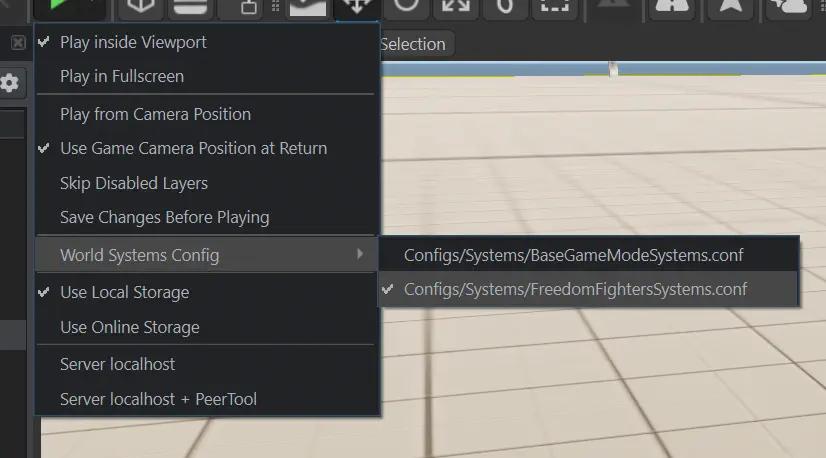Viewport: 826px width, 458px height.
Task: Select the rotate circle tool
Action: [x=406, y=6]
